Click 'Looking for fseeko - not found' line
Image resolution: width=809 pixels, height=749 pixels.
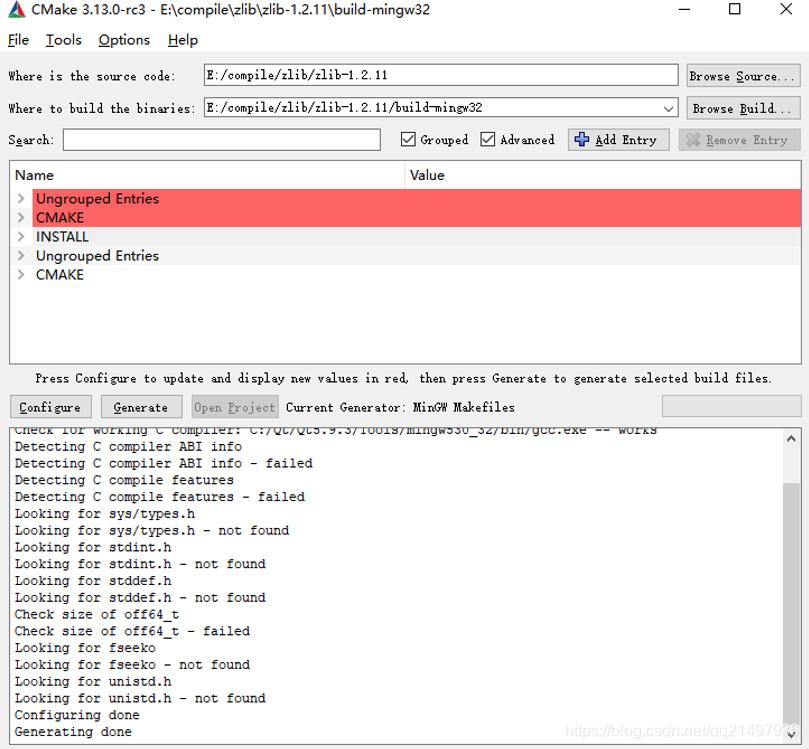tap(133, 664)
